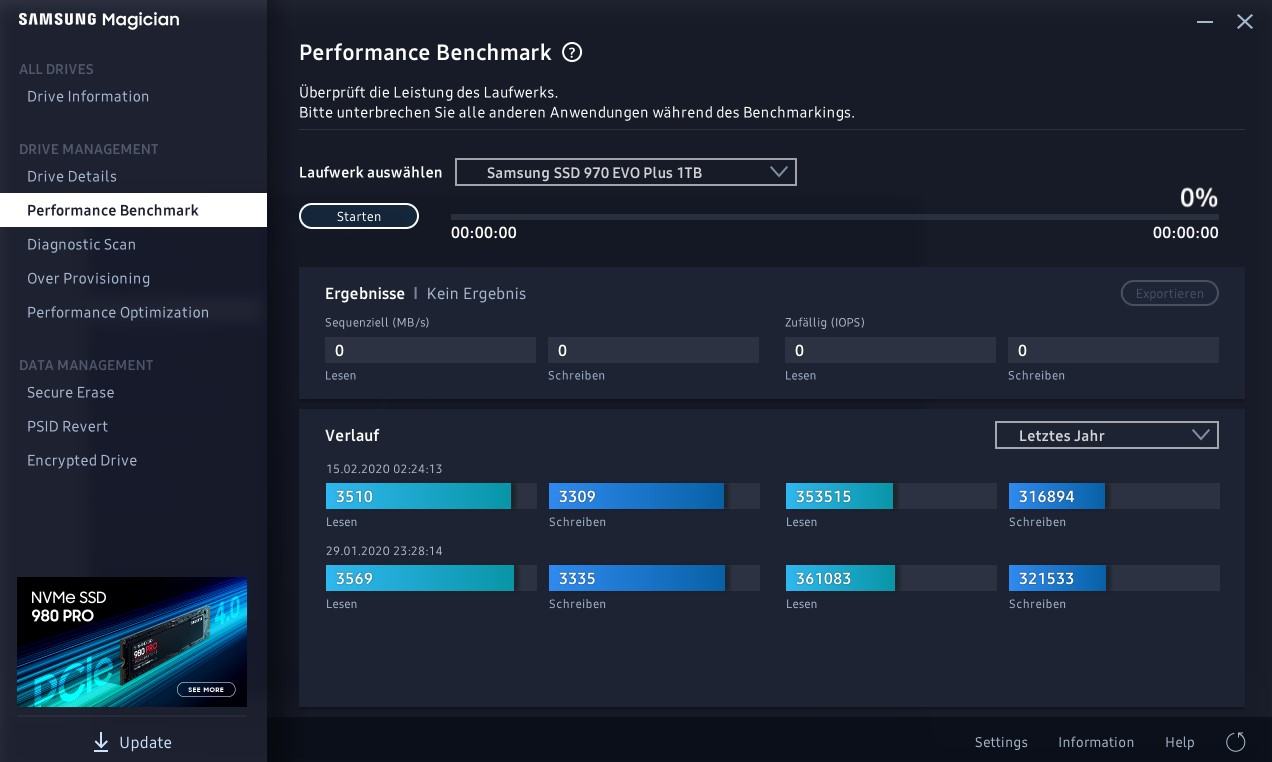
Task: Click the 3510 read history bar
Action: click(x=431, y=496)
